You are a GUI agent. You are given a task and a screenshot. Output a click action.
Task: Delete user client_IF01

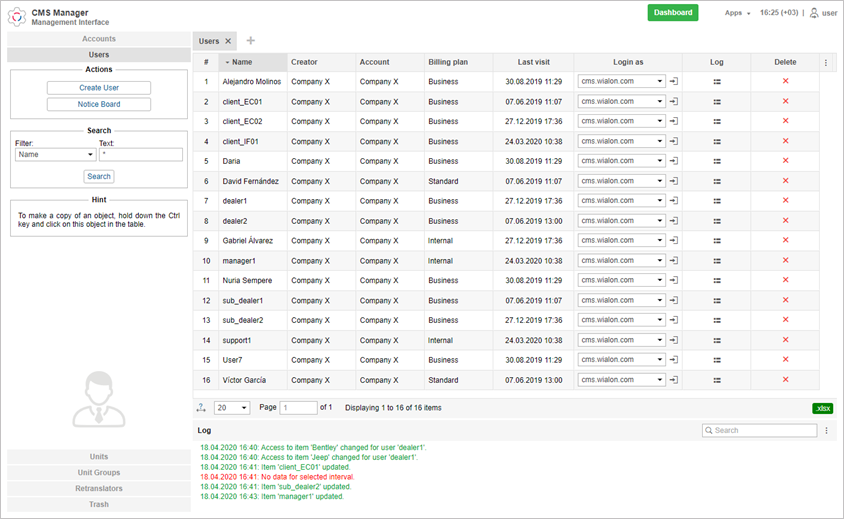[785, 141]
